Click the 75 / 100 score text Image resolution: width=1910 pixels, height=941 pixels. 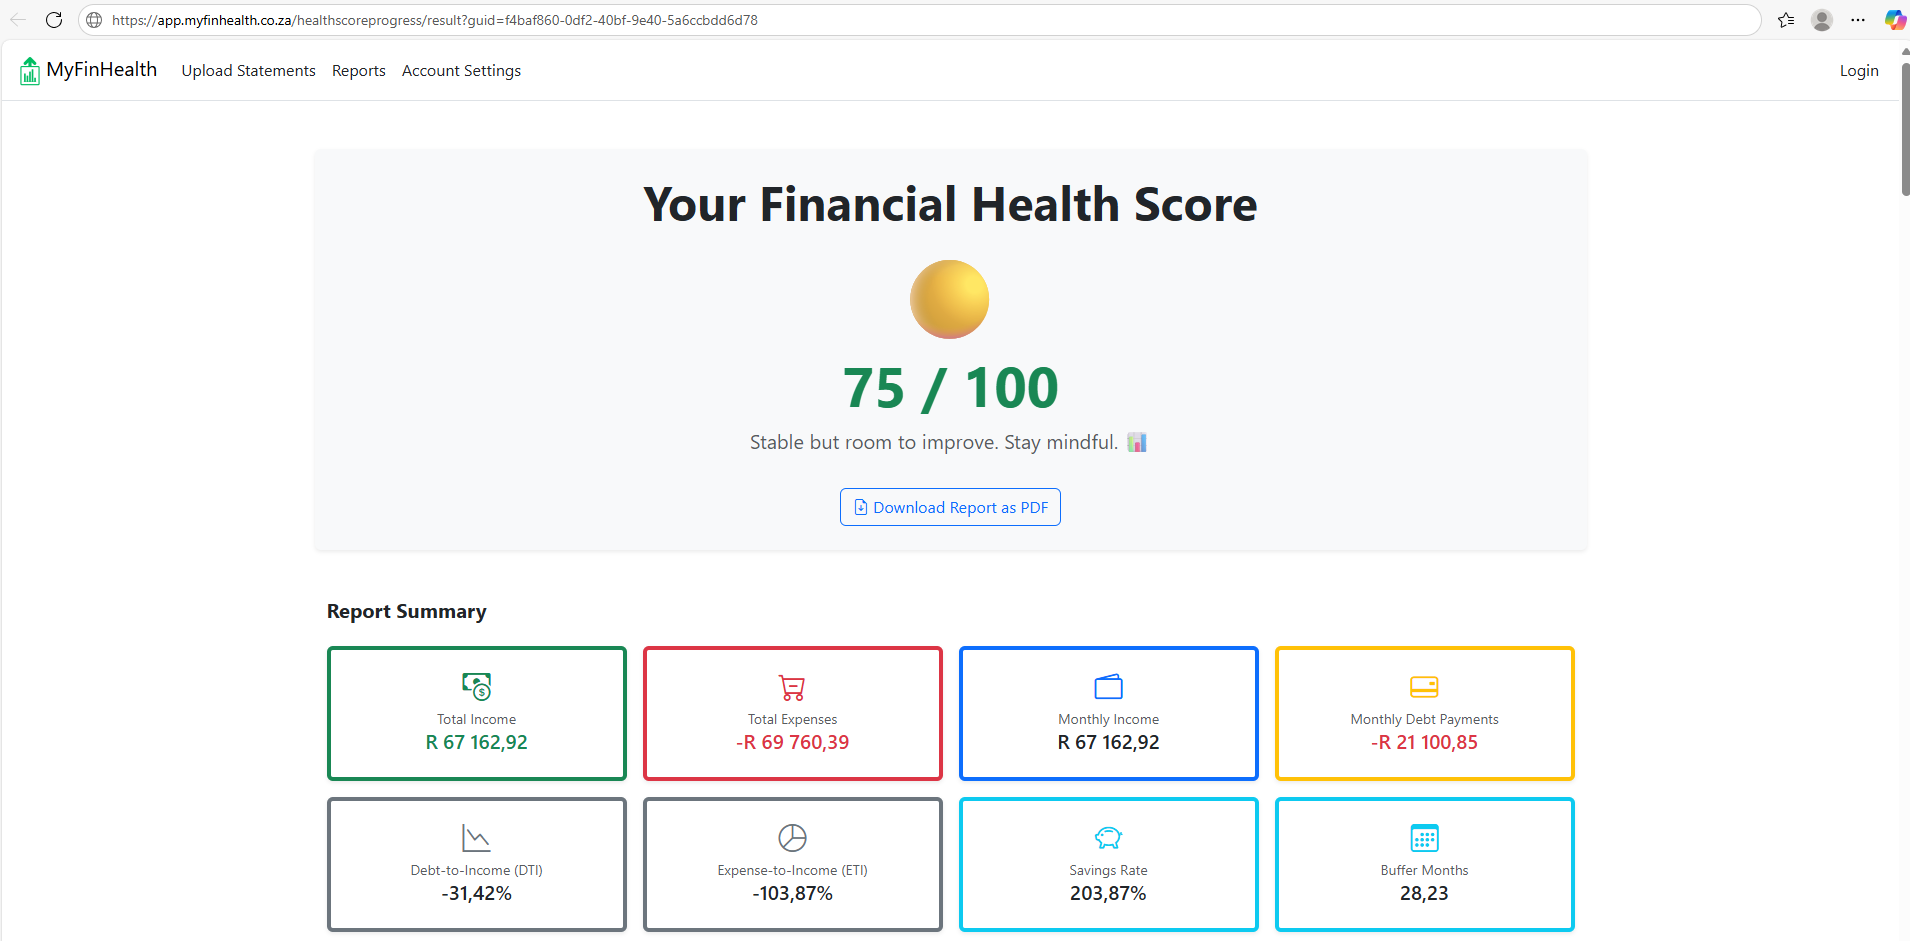coord(950,388)
